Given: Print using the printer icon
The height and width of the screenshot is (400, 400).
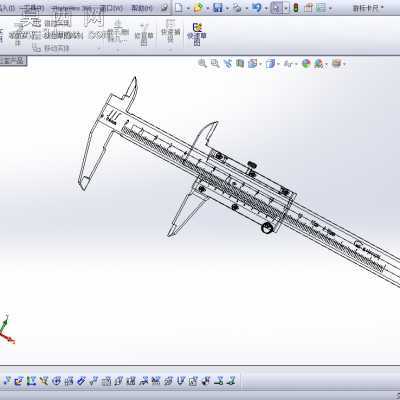Looking at the screenshot, I should (x=237, y=7).
